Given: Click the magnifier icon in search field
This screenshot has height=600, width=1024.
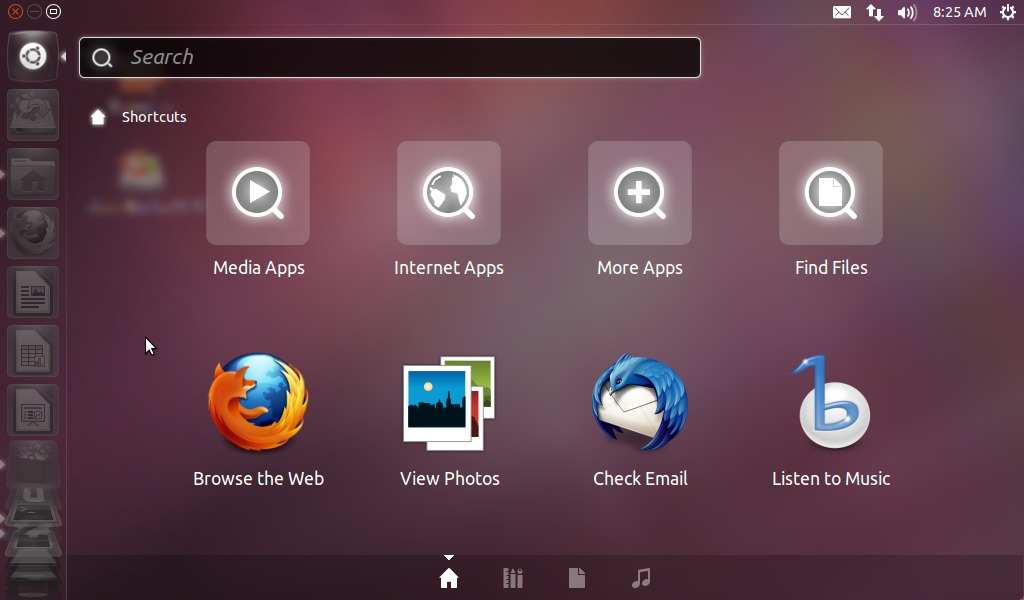Looking at the screenshot, I should (102, 58).
